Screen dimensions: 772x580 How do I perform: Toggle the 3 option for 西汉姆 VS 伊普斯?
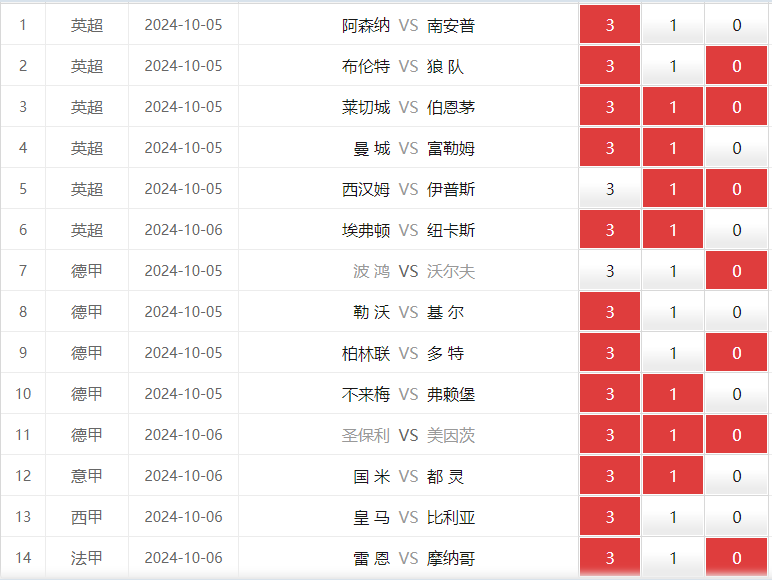610,189
